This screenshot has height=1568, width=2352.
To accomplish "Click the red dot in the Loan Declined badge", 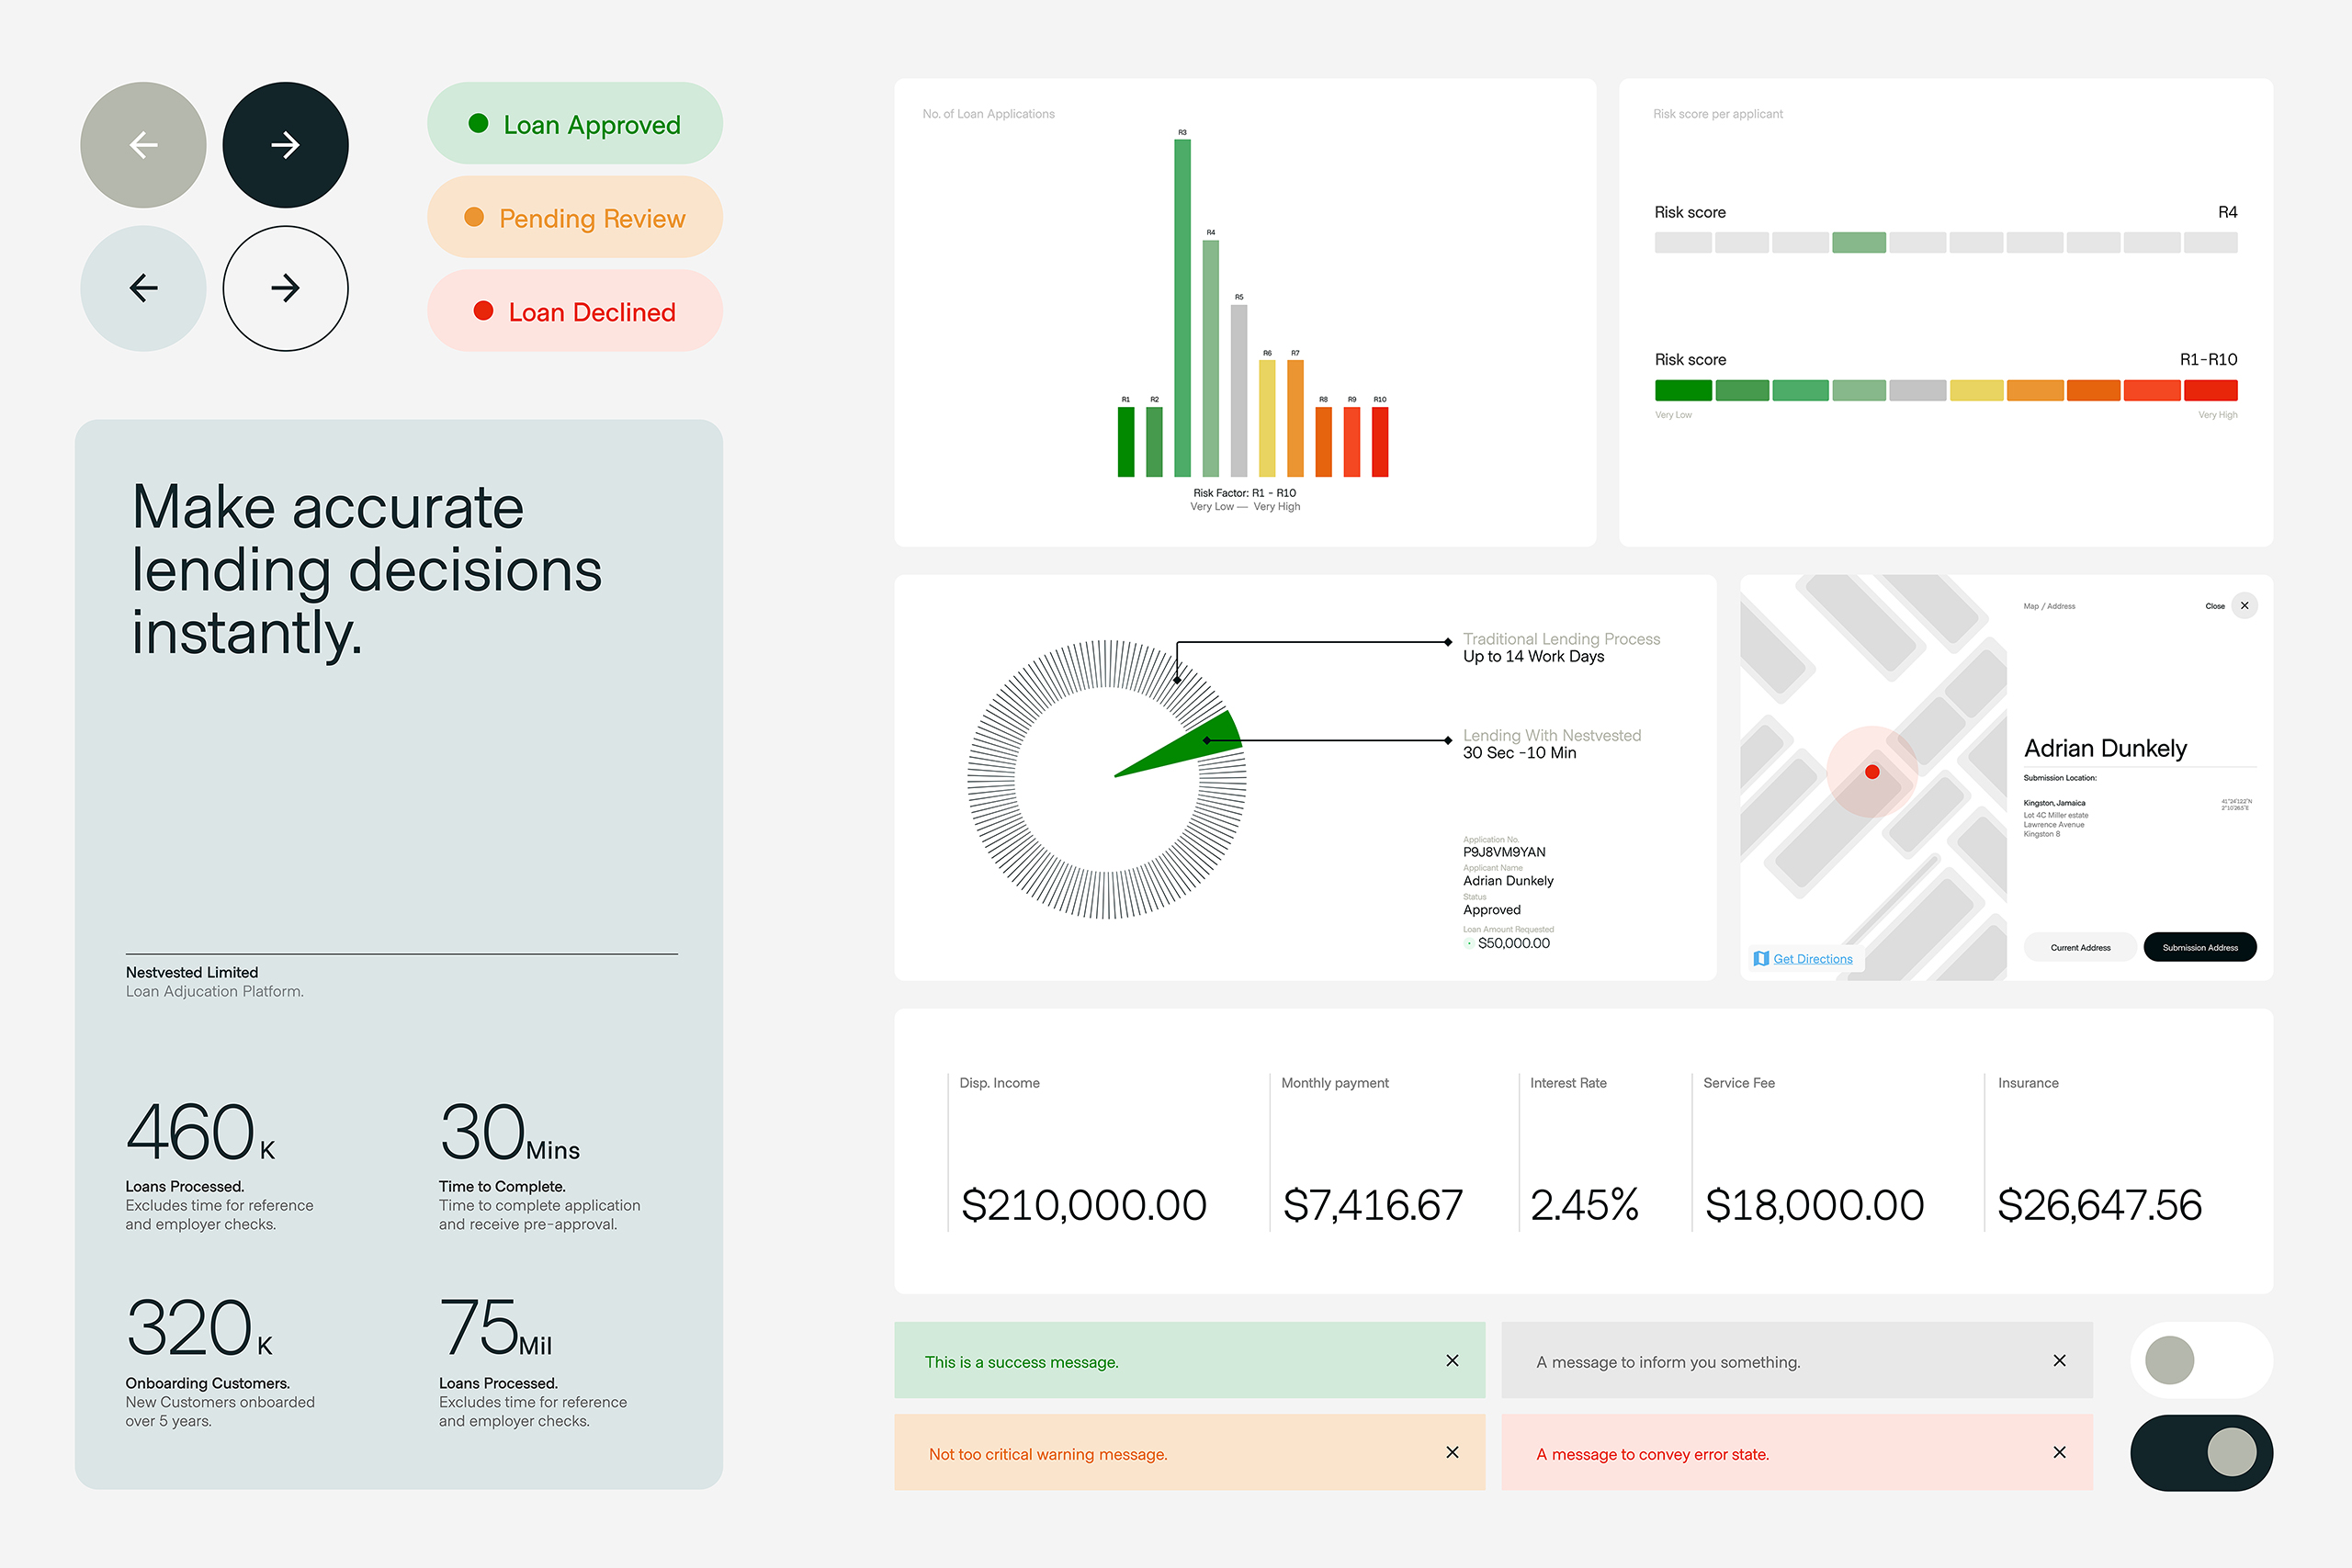I will click(x=484, y=311).
